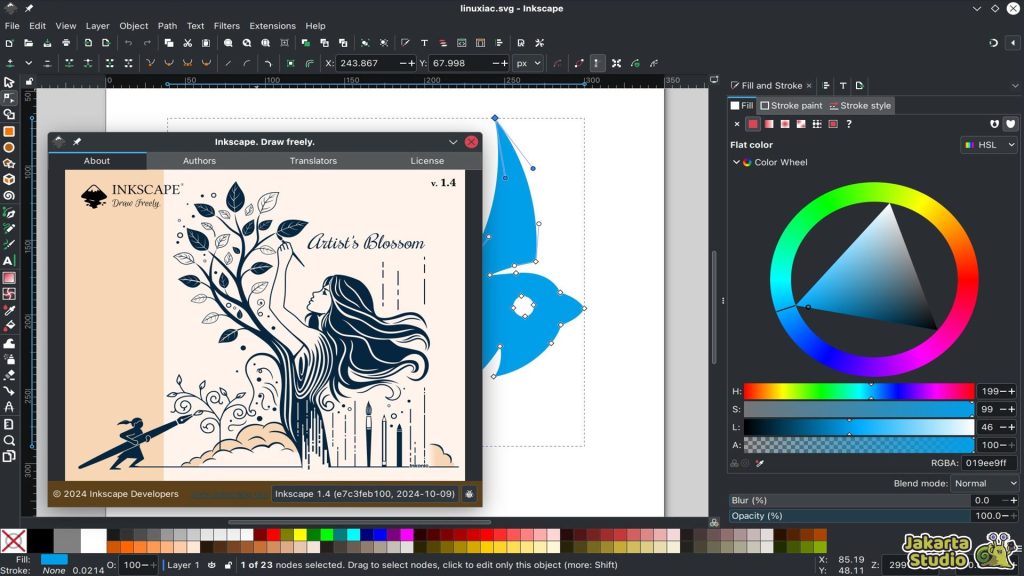This screenshot has height=576, width=1024.
Task: Toggle pin on the About dialog
Action: (77, 142)
